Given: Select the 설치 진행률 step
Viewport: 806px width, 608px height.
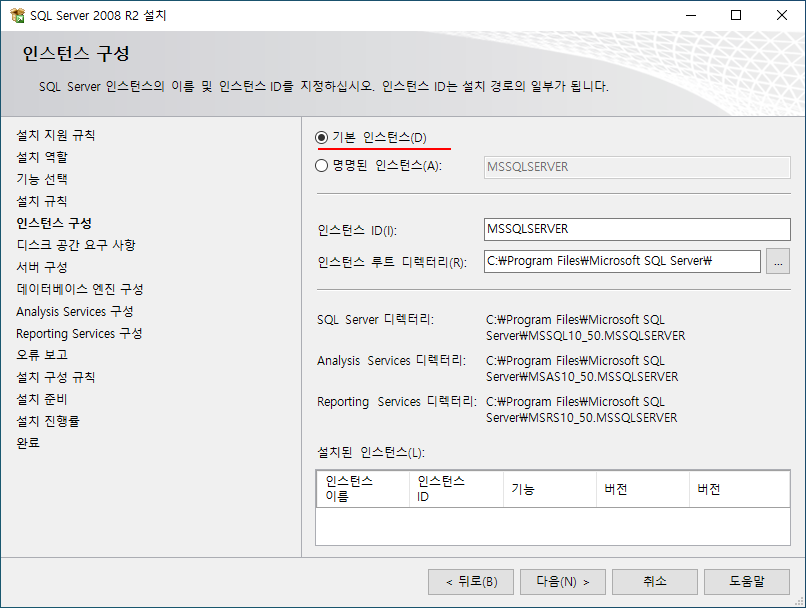Looking at the screenshot, I should click(x=48, y=421).
